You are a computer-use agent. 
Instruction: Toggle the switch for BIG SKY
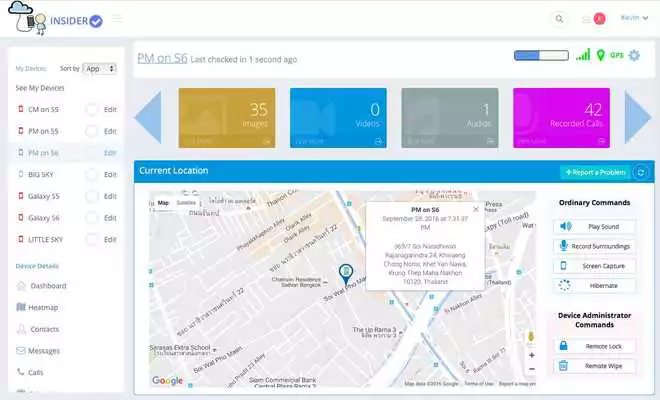[91, 174]
